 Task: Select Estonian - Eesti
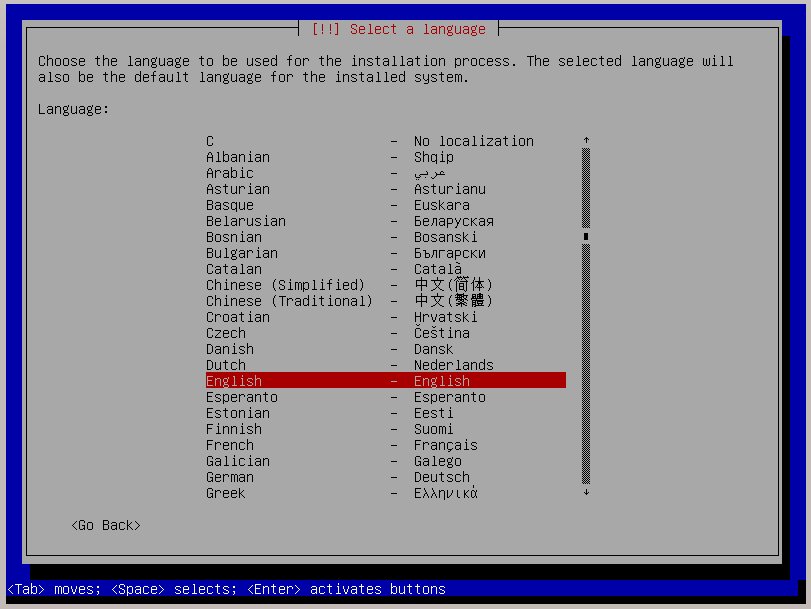pyautogui.click(x=385, y=413)
